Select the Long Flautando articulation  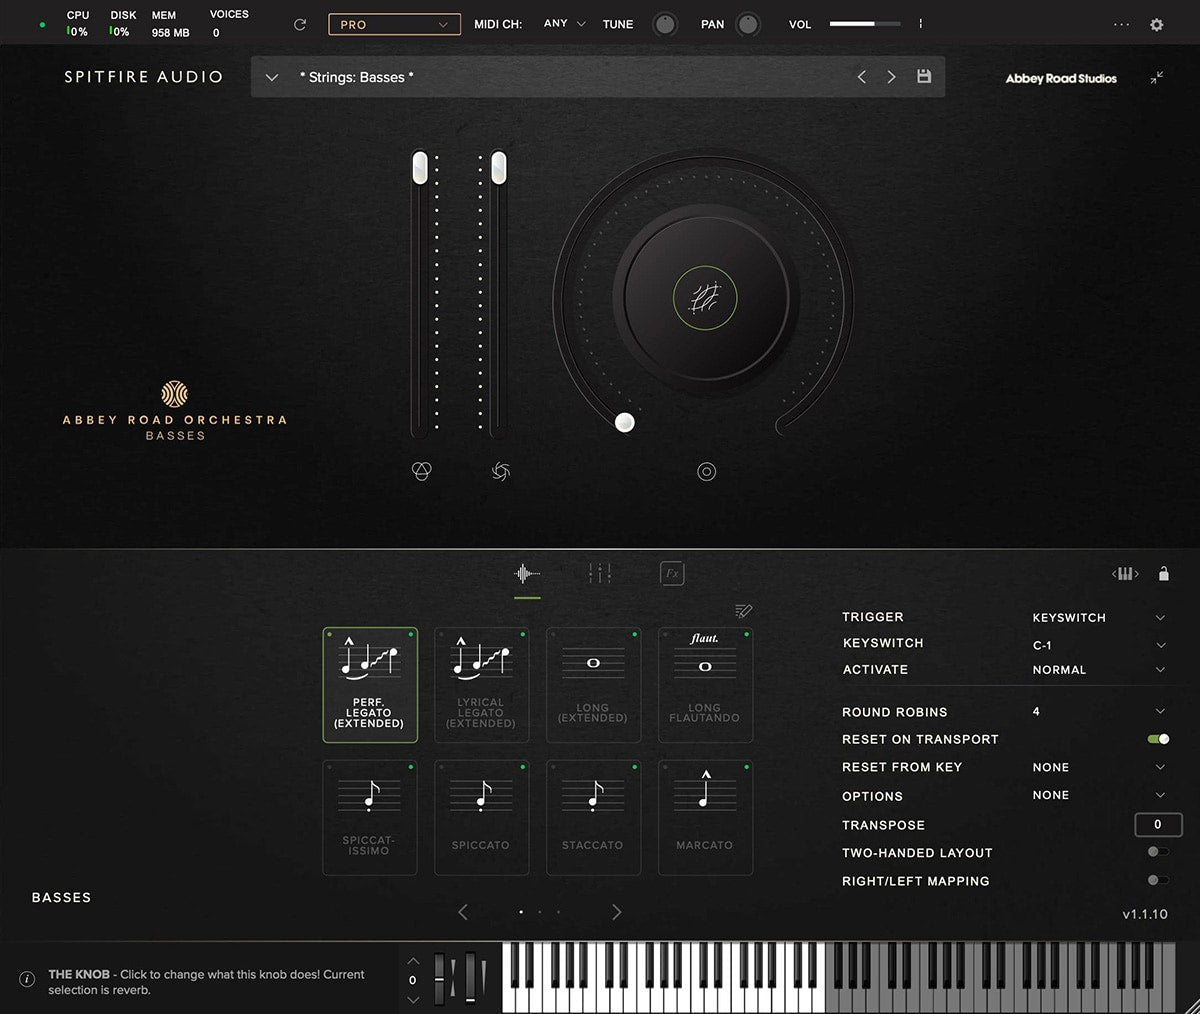(x=705, y=685)
